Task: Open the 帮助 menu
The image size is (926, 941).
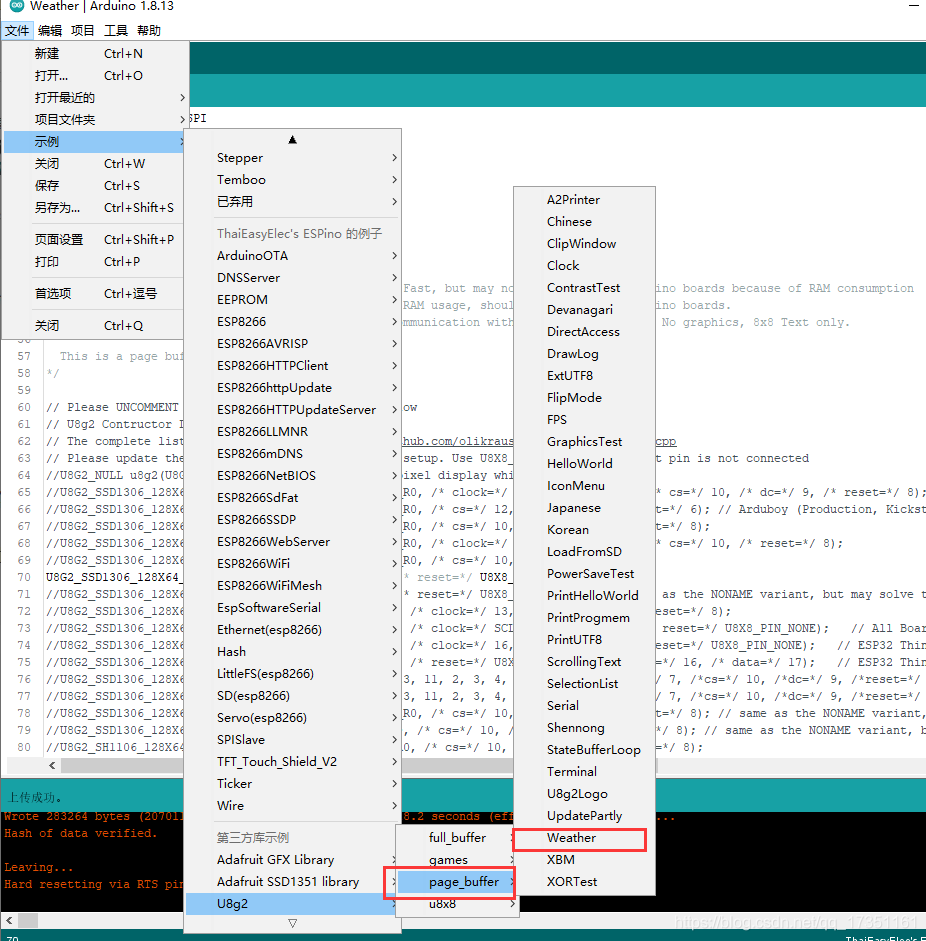Action: tap(148, 30)
